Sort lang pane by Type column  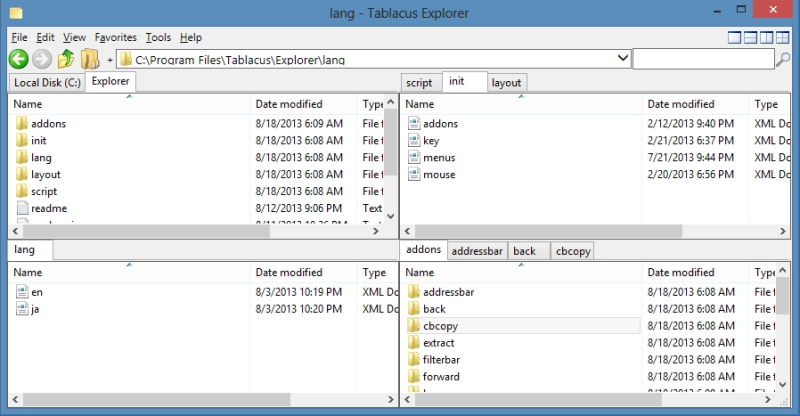pyautogui.click(x=377, y=273)
